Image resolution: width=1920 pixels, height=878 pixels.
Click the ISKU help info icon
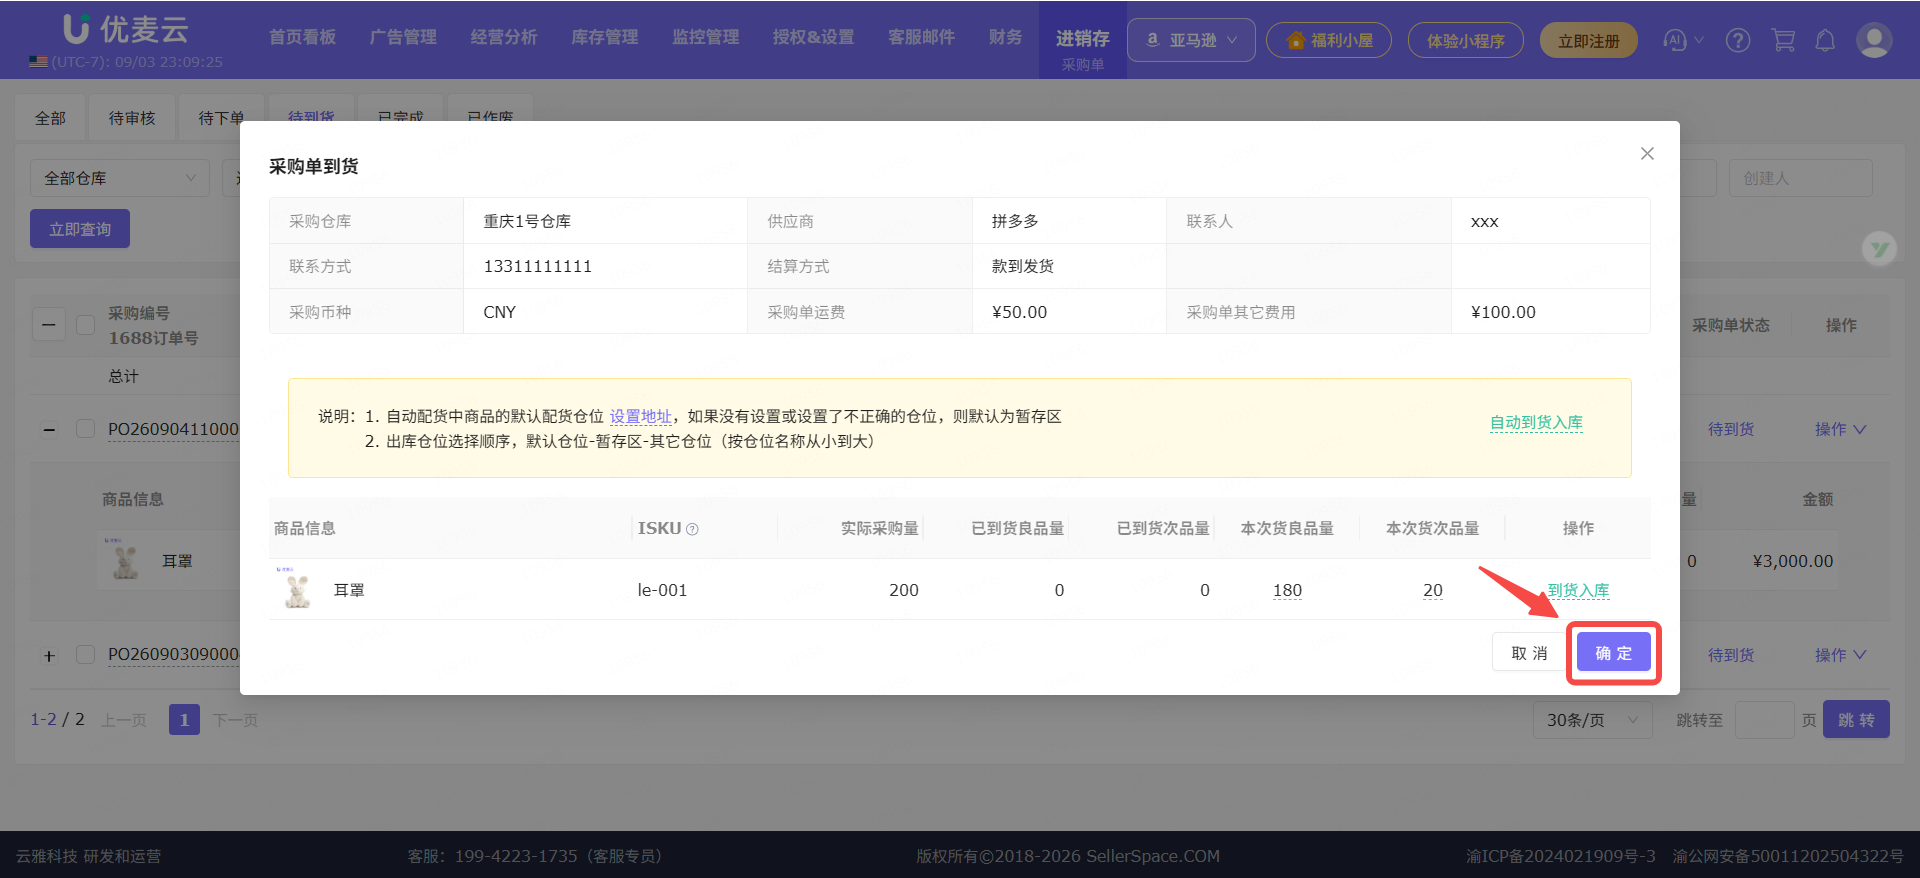point(692,529)
